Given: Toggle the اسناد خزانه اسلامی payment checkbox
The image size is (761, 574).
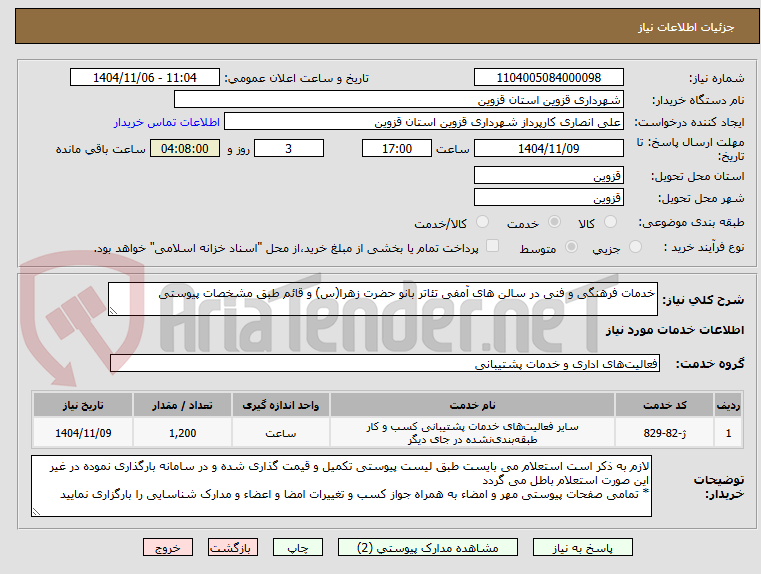Looking at the screenshot, I should (x=492, y=246).
